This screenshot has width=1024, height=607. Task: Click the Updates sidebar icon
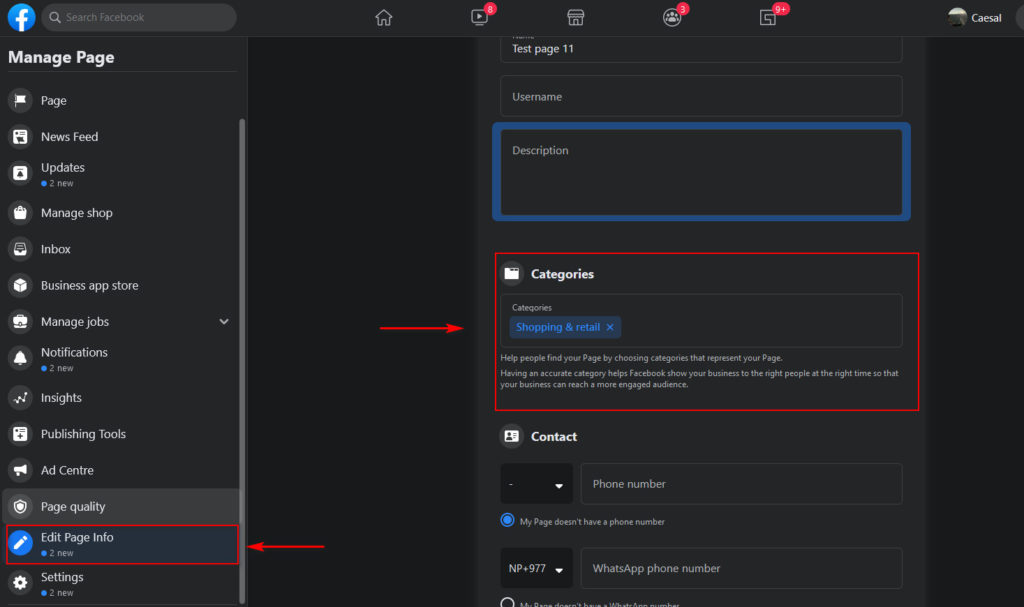[20, 173]
